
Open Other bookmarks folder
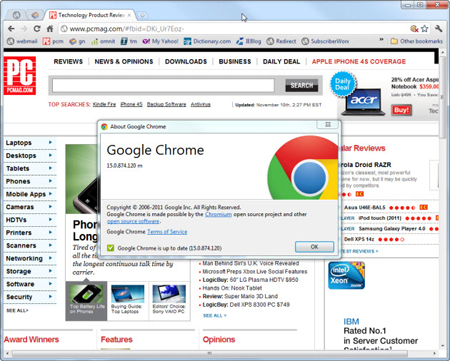[417, 41]
